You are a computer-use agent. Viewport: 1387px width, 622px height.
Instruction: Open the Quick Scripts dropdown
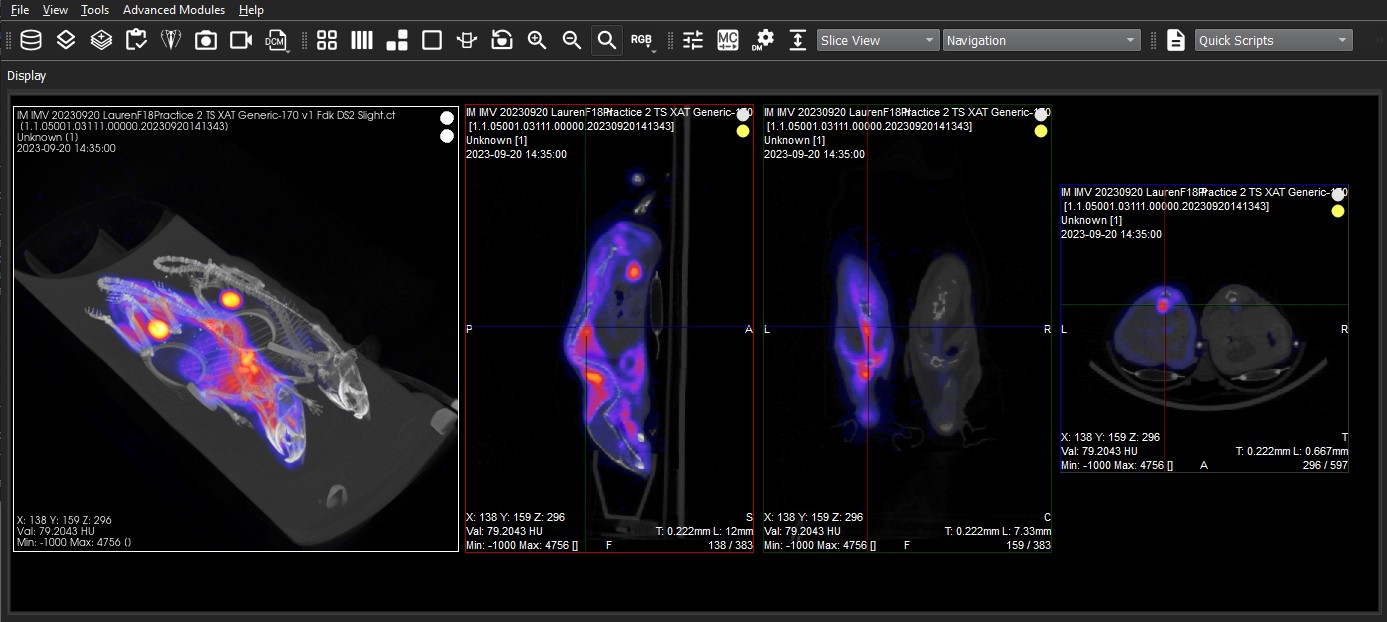coord(1273,40)
